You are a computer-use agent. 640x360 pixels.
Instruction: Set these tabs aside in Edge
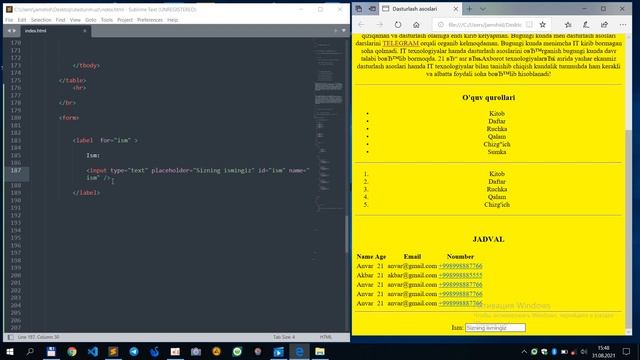click(x=372, y=9)
